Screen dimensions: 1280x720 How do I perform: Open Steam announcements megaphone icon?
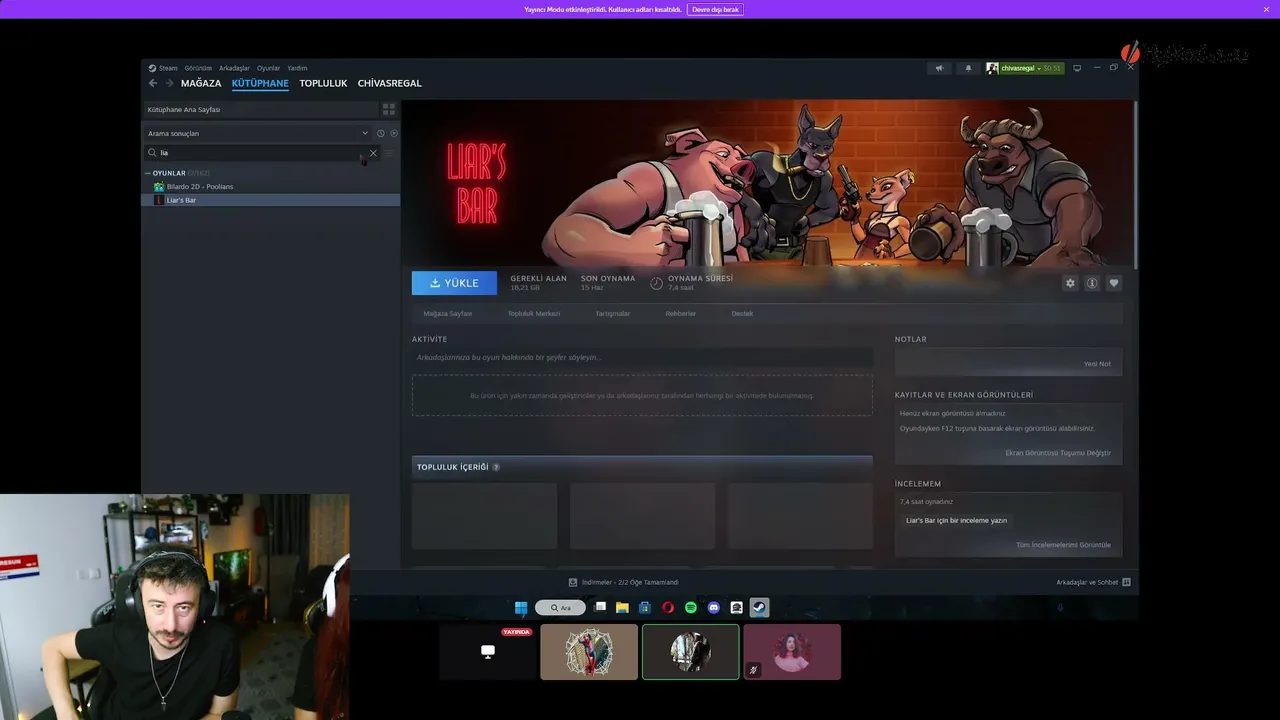click(x=939, y=68)
